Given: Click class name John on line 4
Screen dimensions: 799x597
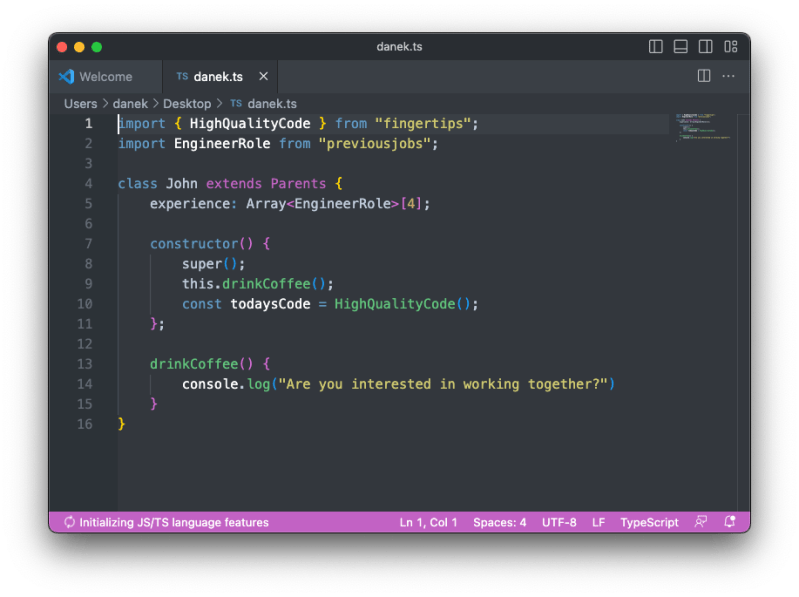Looking at the screenshot, I should [181, 183].
